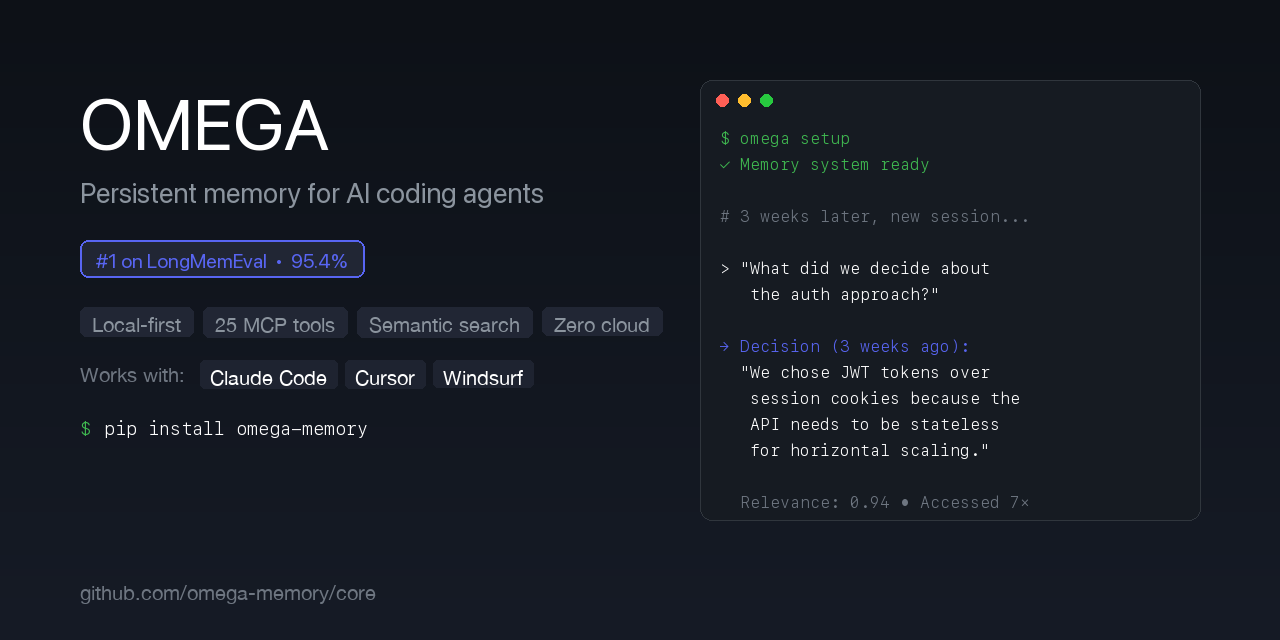This screenshot has height=640, width=1280.
Task: Click the Relevance 0.94 line in terminal
Action: [885, 502]
